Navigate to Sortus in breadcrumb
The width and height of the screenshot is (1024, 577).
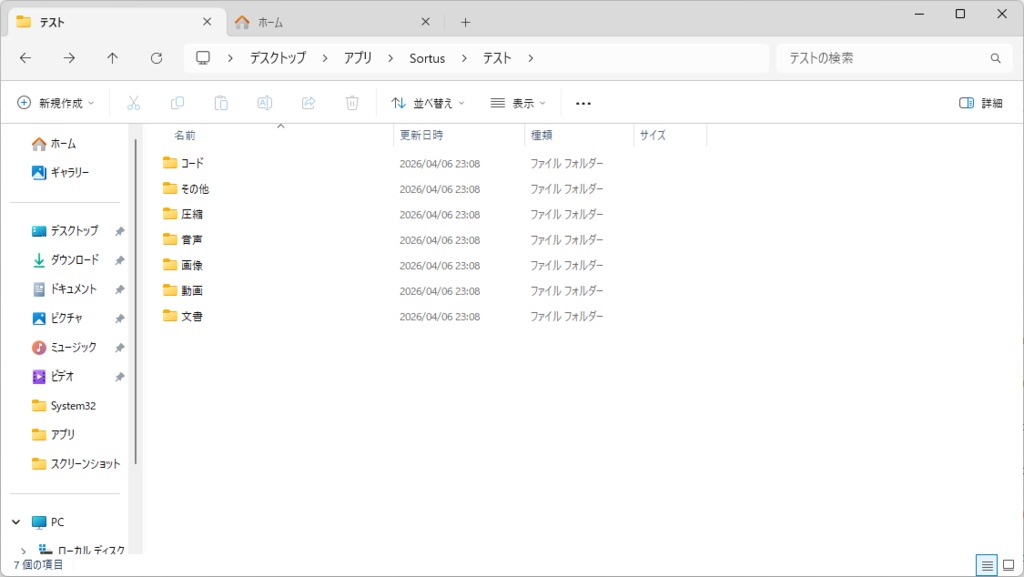point(427,58)
